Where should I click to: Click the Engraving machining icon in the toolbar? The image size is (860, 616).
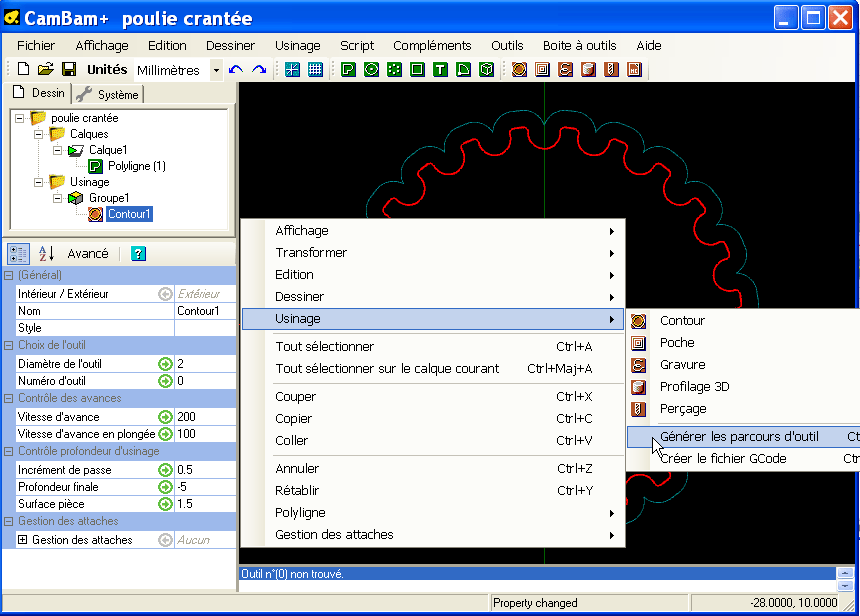click(565, 70)
